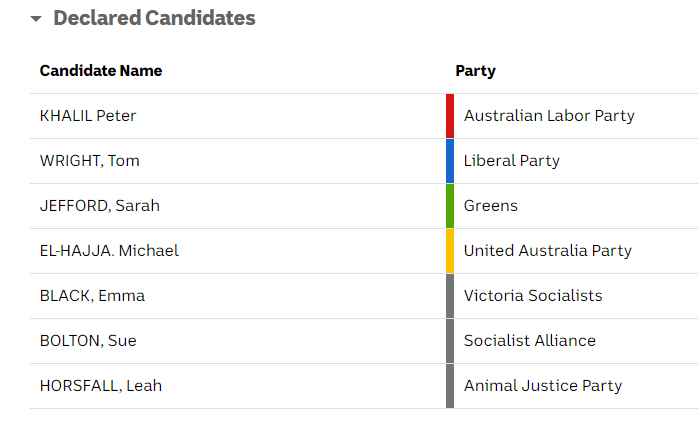Click the yellow United Australia Party color bar
698x422 pixels.
[x=450, y=251]
